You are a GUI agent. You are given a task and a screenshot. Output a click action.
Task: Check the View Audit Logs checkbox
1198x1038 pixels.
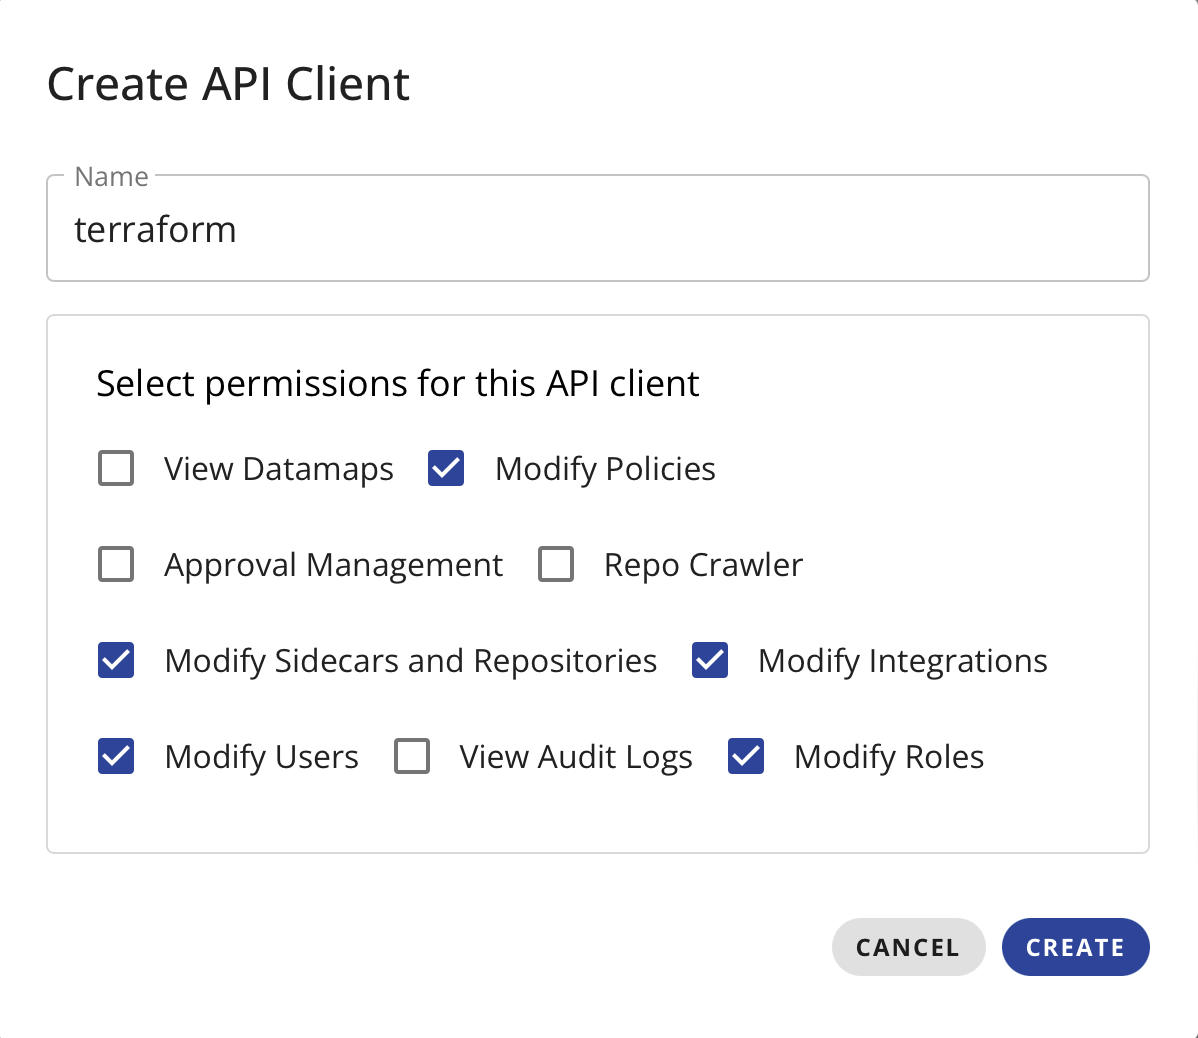(x=412, y=756)
